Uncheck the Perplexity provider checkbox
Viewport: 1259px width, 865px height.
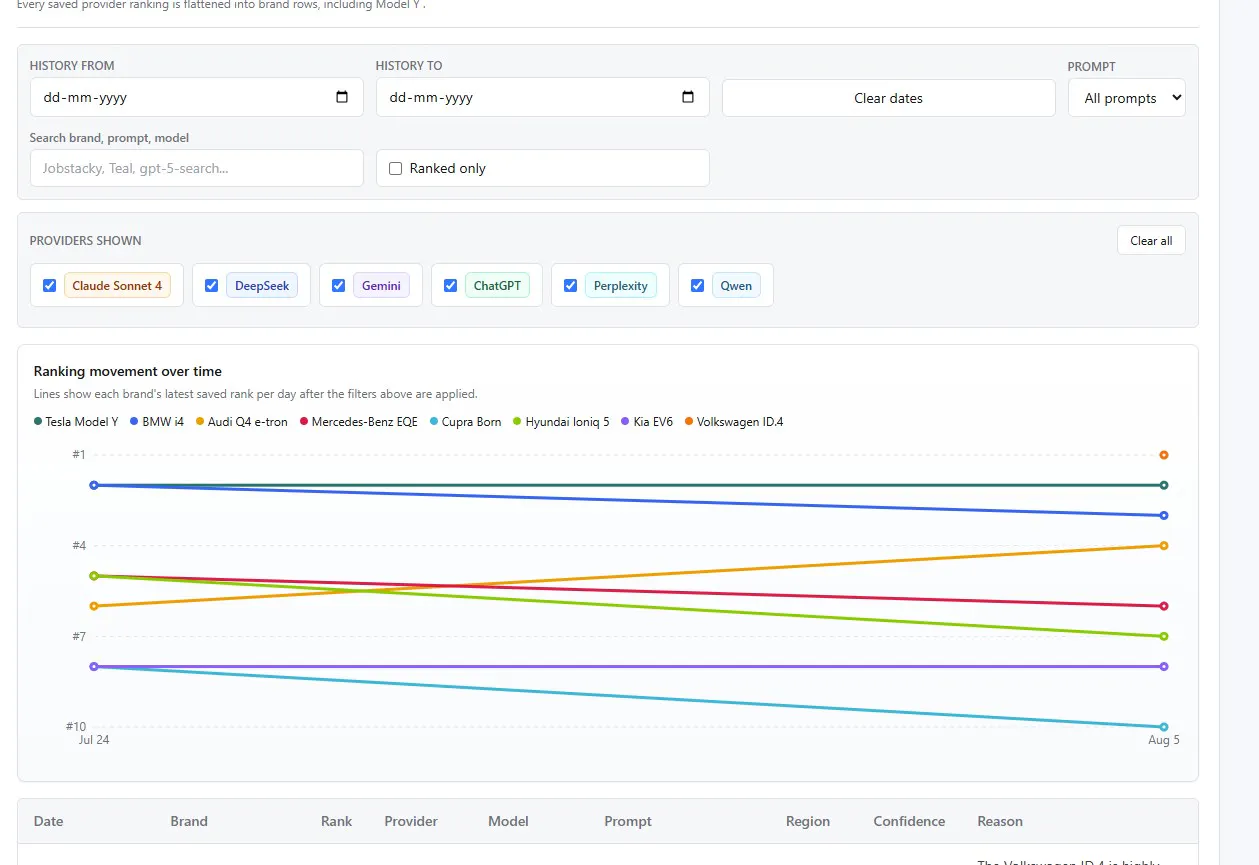point(571,285)
